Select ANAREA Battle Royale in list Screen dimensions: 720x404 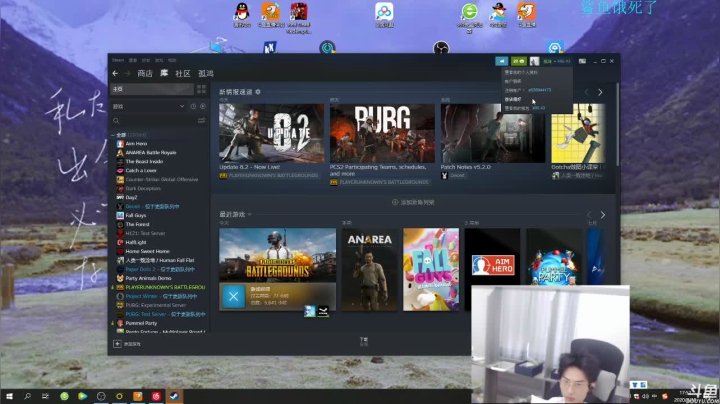(x=151, y=152)
